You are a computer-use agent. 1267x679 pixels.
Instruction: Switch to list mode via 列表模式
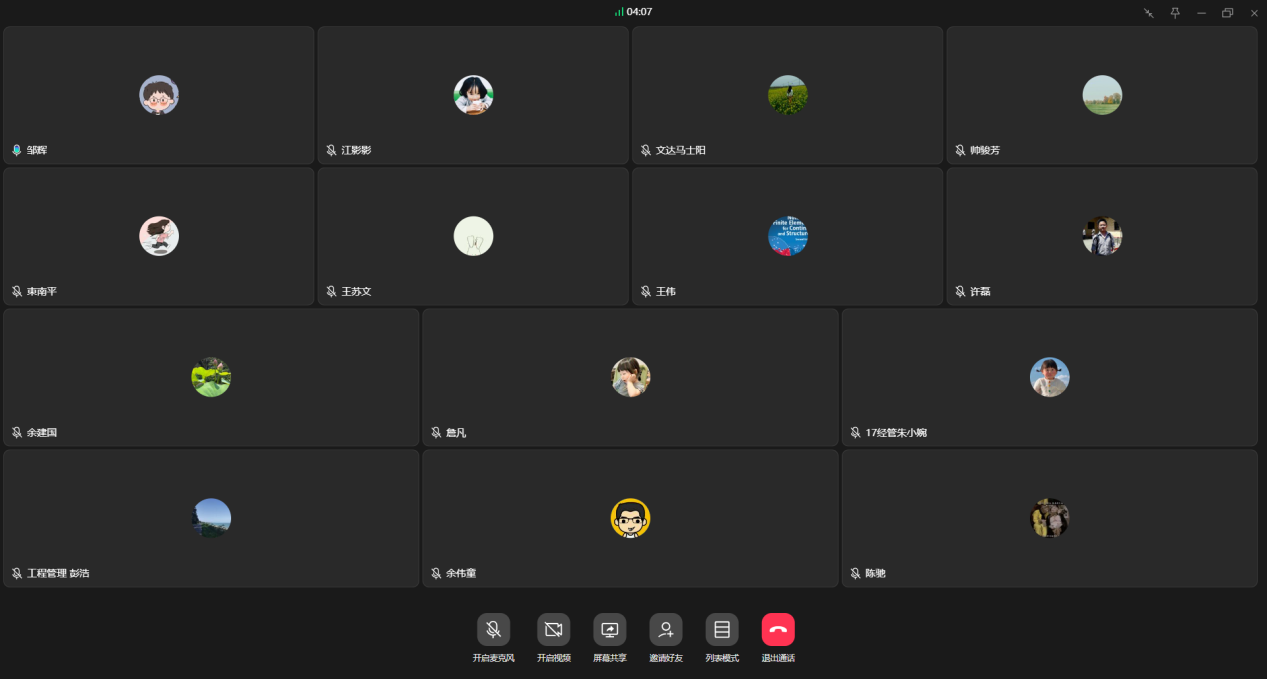coord(721,630)
